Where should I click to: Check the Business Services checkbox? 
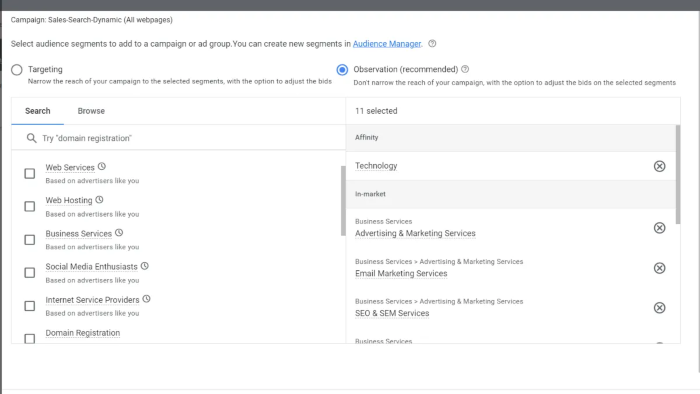click(29, 240)
